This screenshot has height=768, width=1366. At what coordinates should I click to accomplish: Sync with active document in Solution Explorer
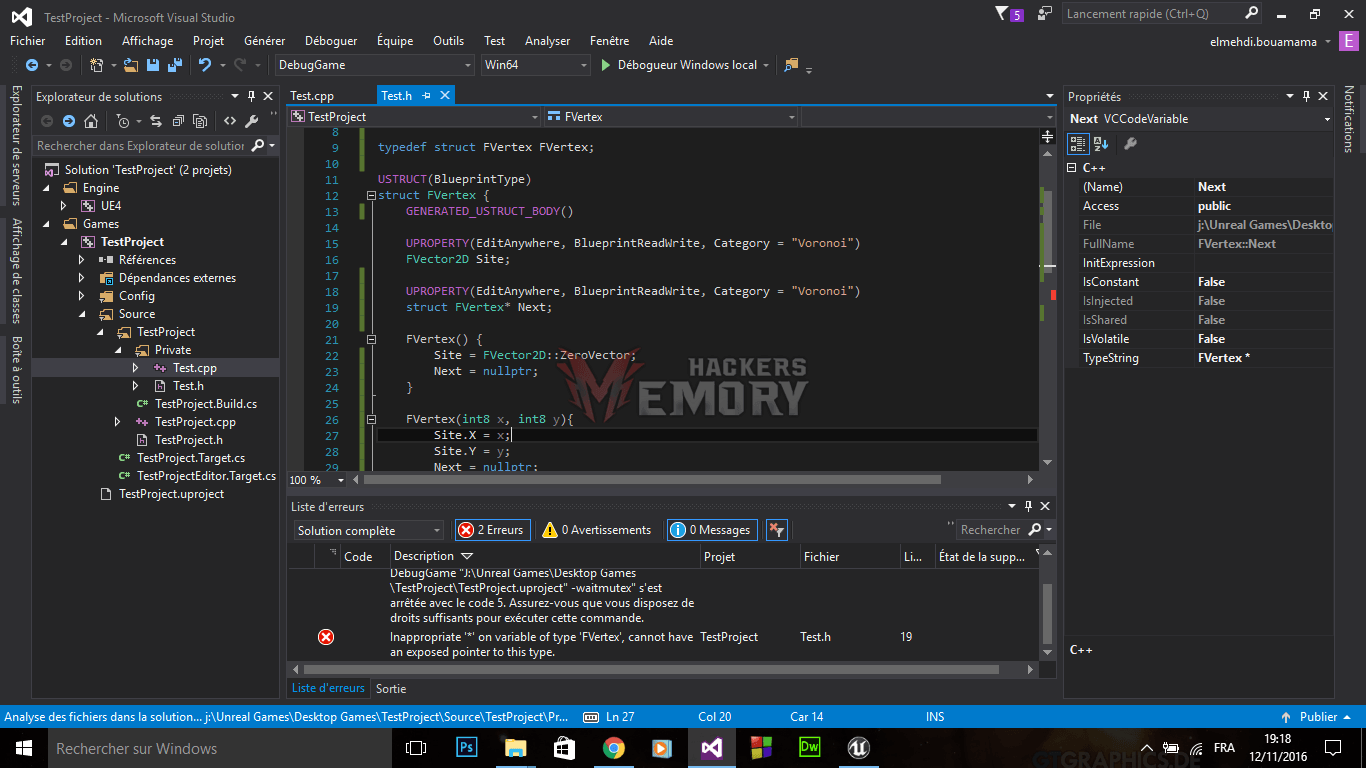point(156,121)
